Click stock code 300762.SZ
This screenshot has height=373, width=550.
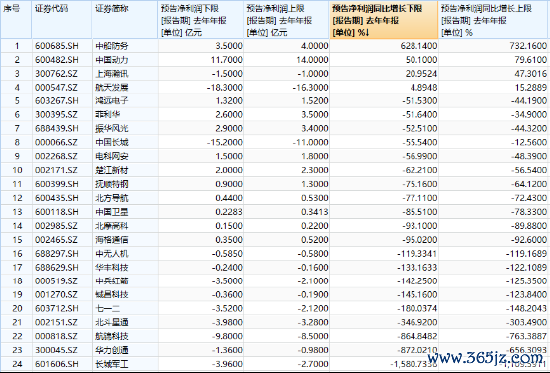pyautogui.click(x=56, y=74)
